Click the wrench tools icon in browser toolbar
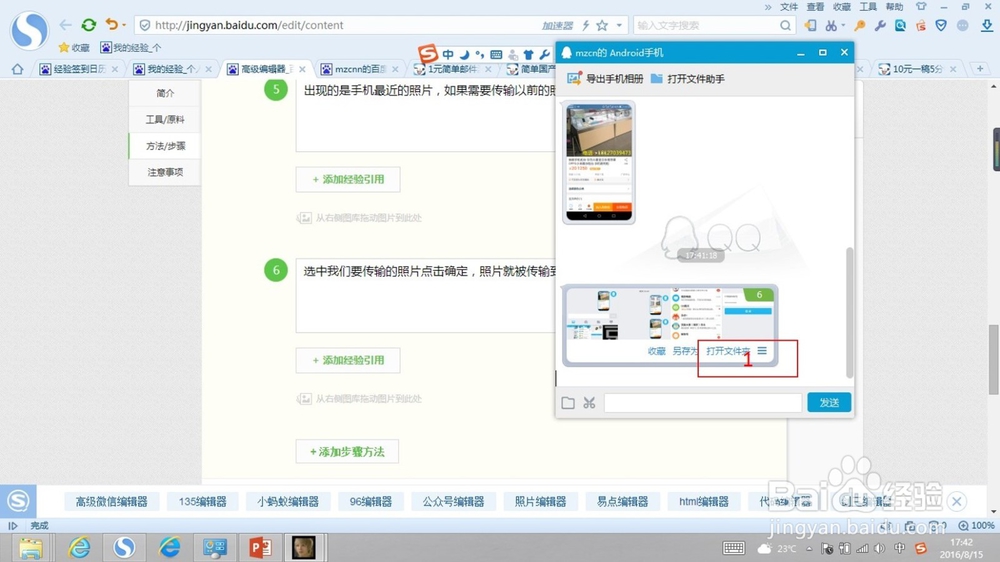The image size is (1000, 562). click(880, 25)
